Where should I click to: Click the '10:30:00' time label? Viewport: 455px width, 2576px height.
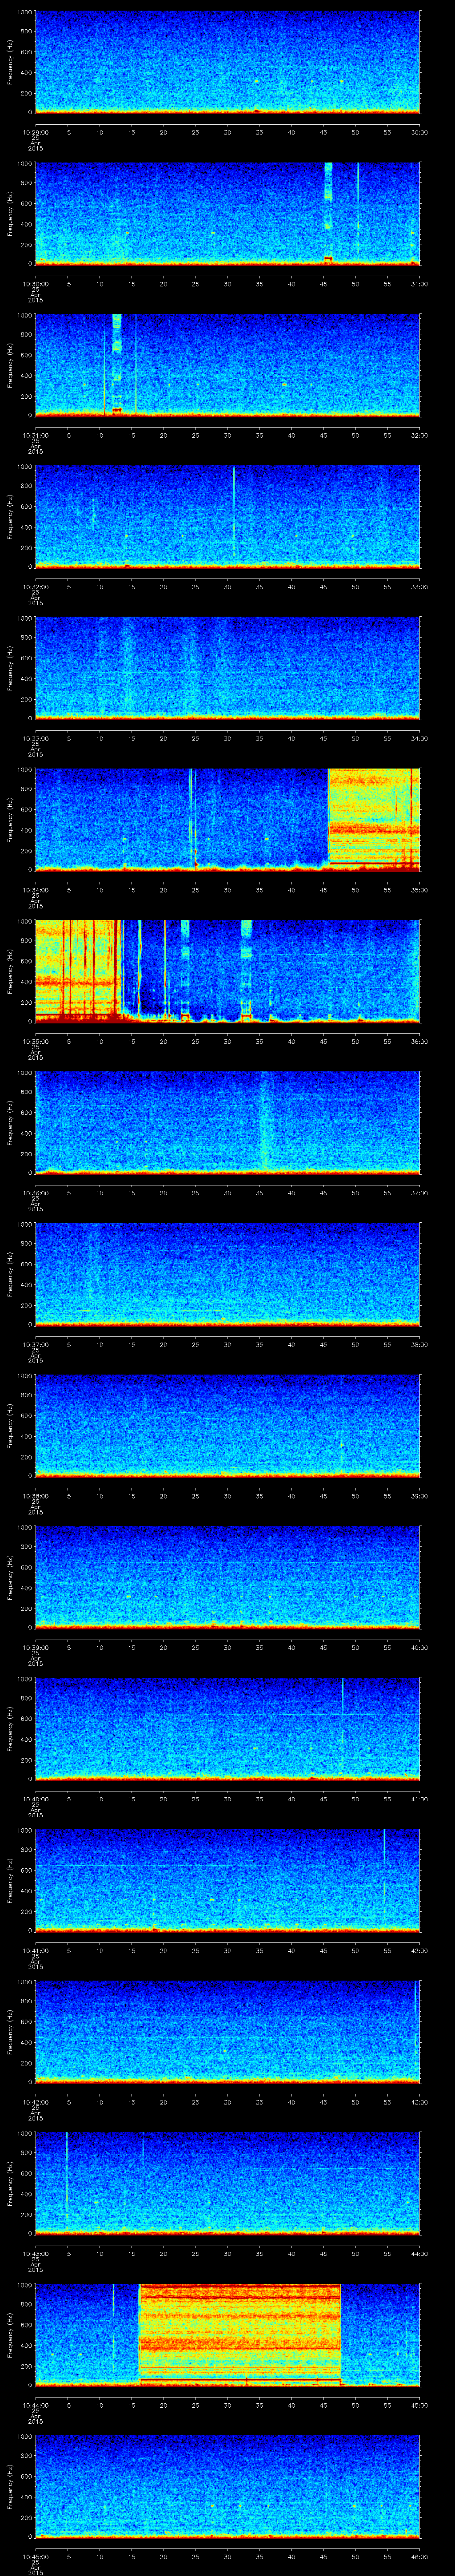[x=35, y=284]
